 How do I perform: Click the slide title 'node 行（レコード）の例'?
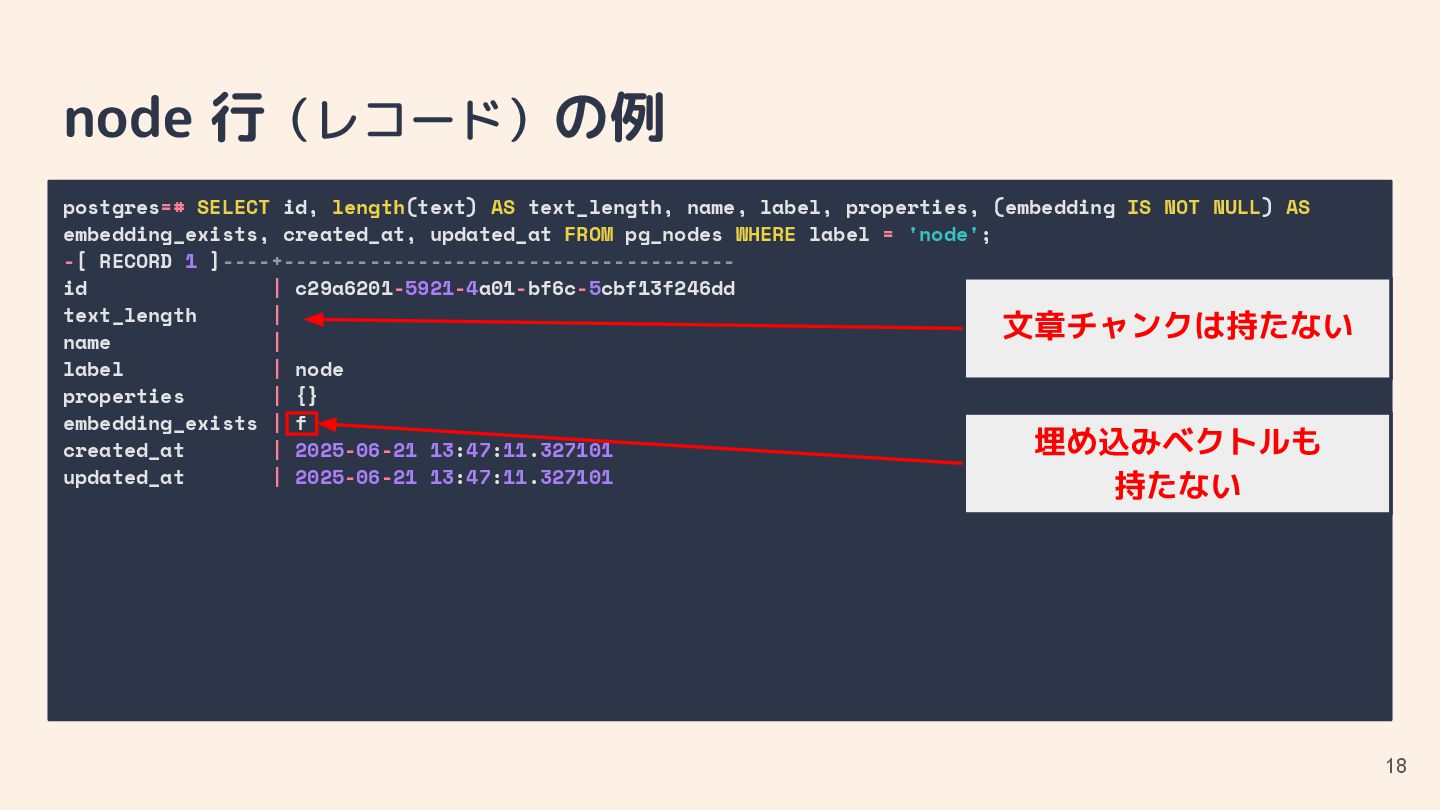coord(364,119)
